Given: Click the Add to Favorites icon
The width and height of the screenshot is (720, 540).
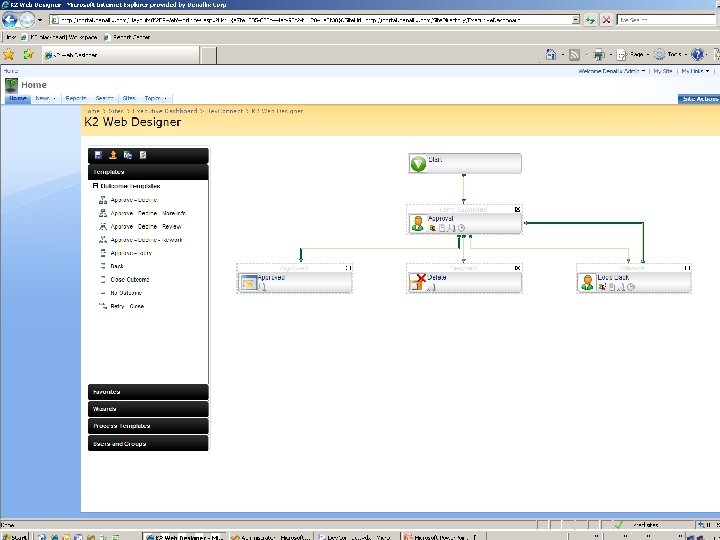Looking at the screenshot, I should (28, 55).
